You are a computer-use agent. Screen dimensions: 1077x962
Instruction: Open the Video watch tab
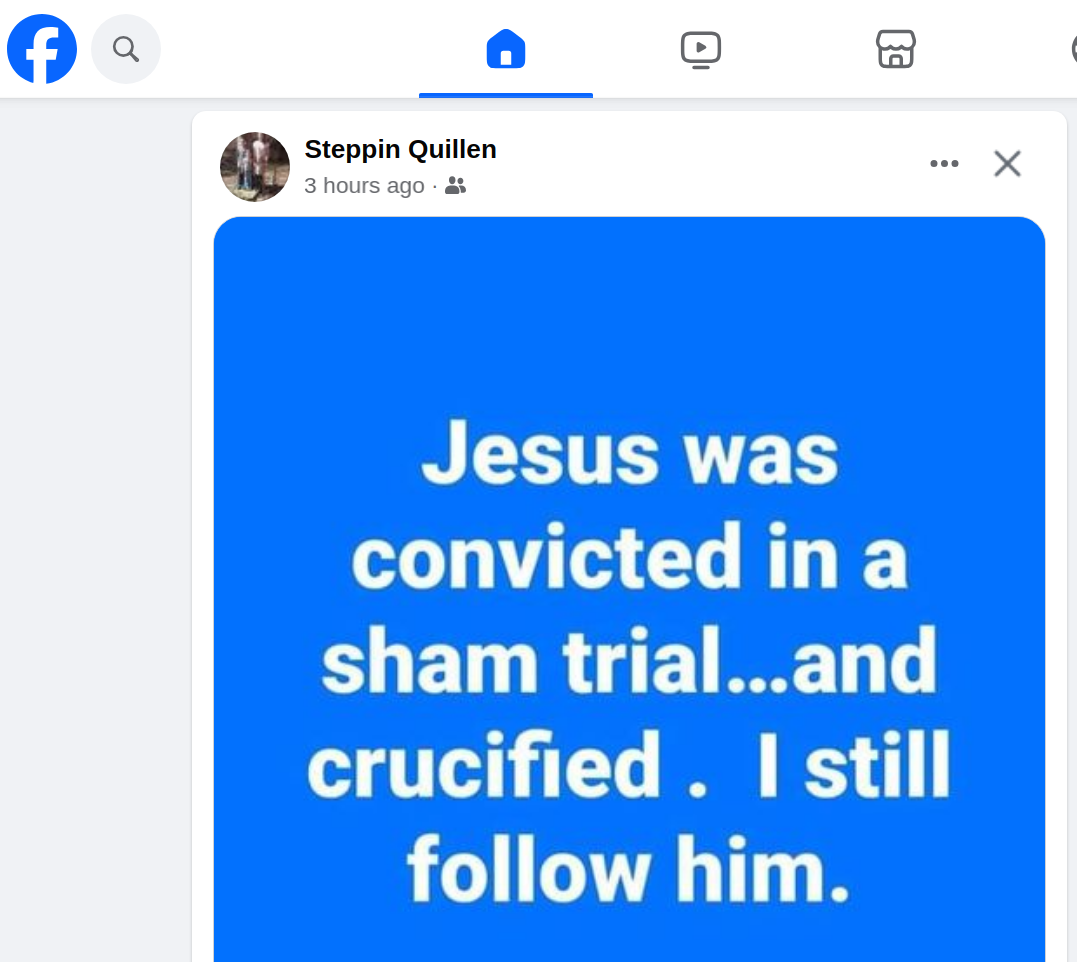pos(701,49)
